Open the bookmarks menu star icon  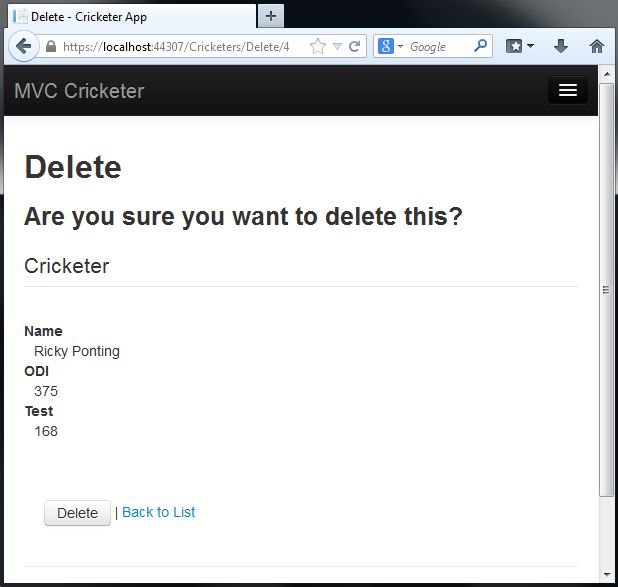click(514, 46)
